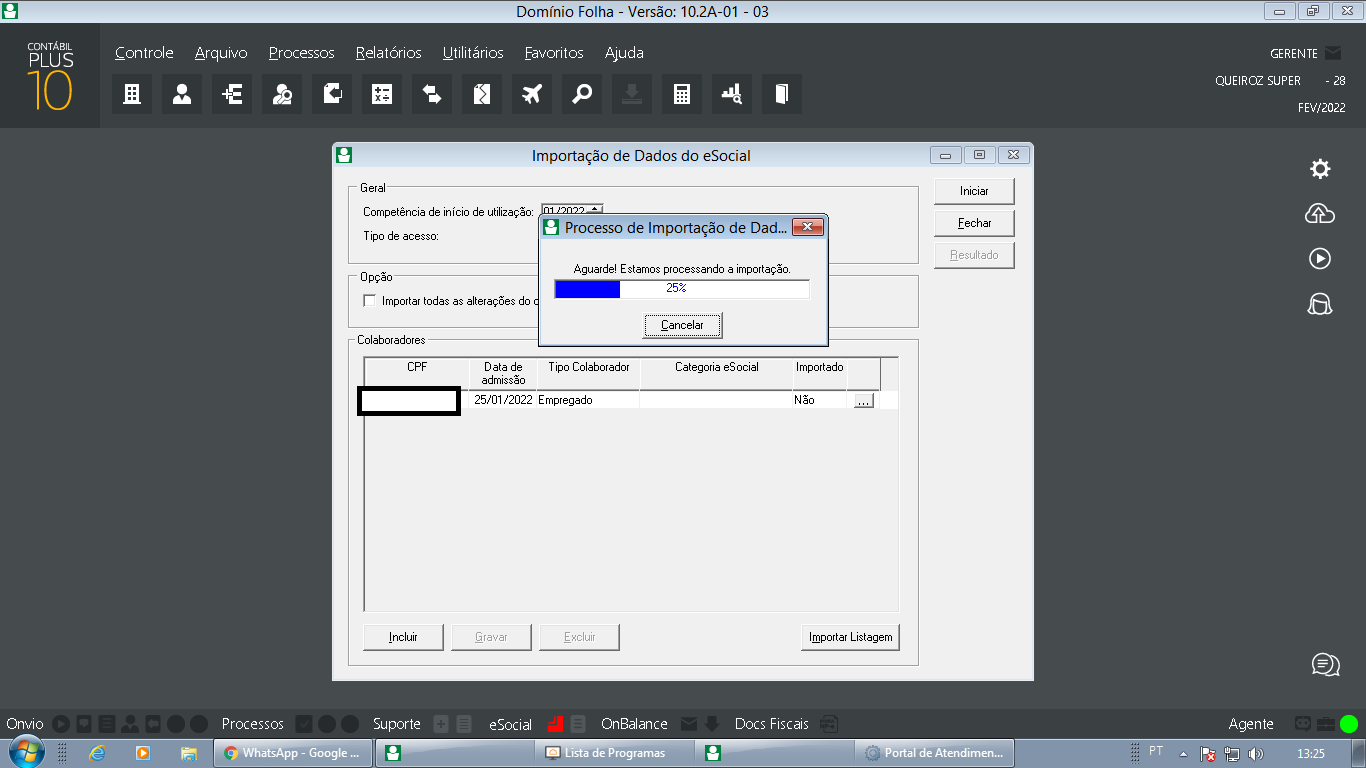Select the 25/01/2022 admission date cell

coord(503,400)
